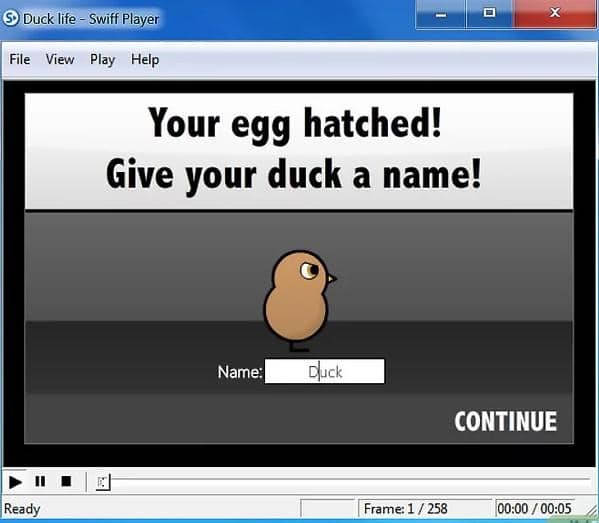Viewport: 599px width, 523px height.
Task: Open the Play menu
Action: pos(102,60)
